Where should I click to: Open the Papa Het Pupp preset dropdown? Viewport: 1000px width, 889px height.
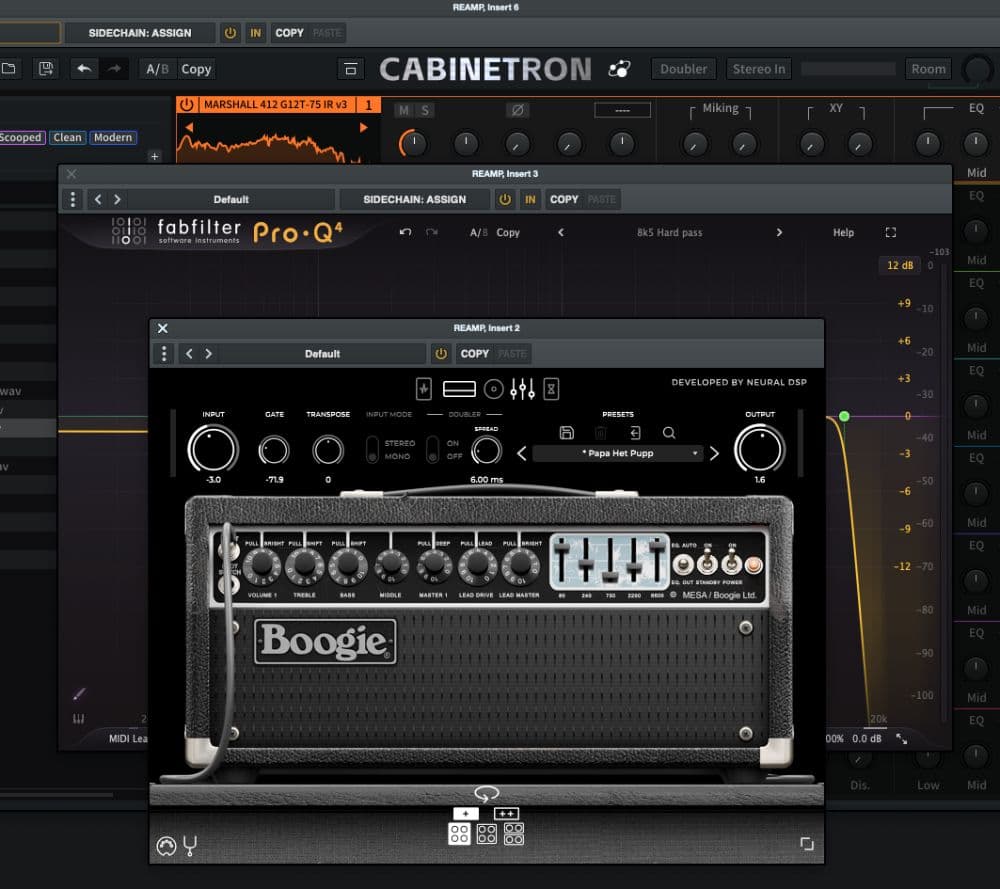pyautogui.click(x=616, y=453)
